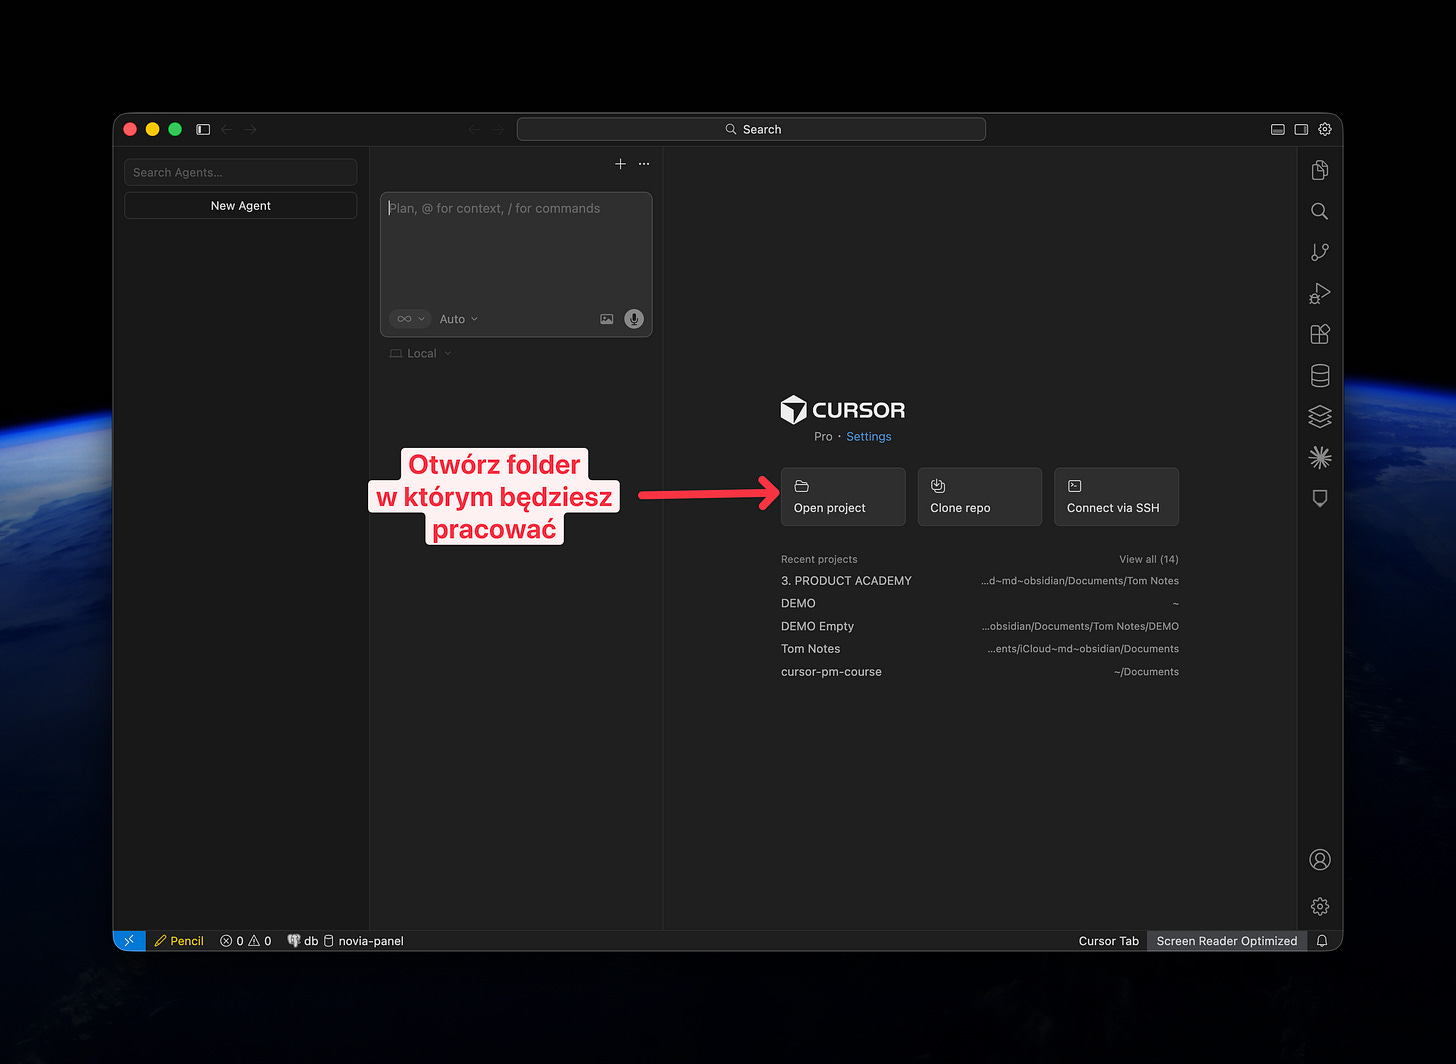Focus the Plan prompt text area
This screenshot has height=1064, width=1456.
click(516, 250)
